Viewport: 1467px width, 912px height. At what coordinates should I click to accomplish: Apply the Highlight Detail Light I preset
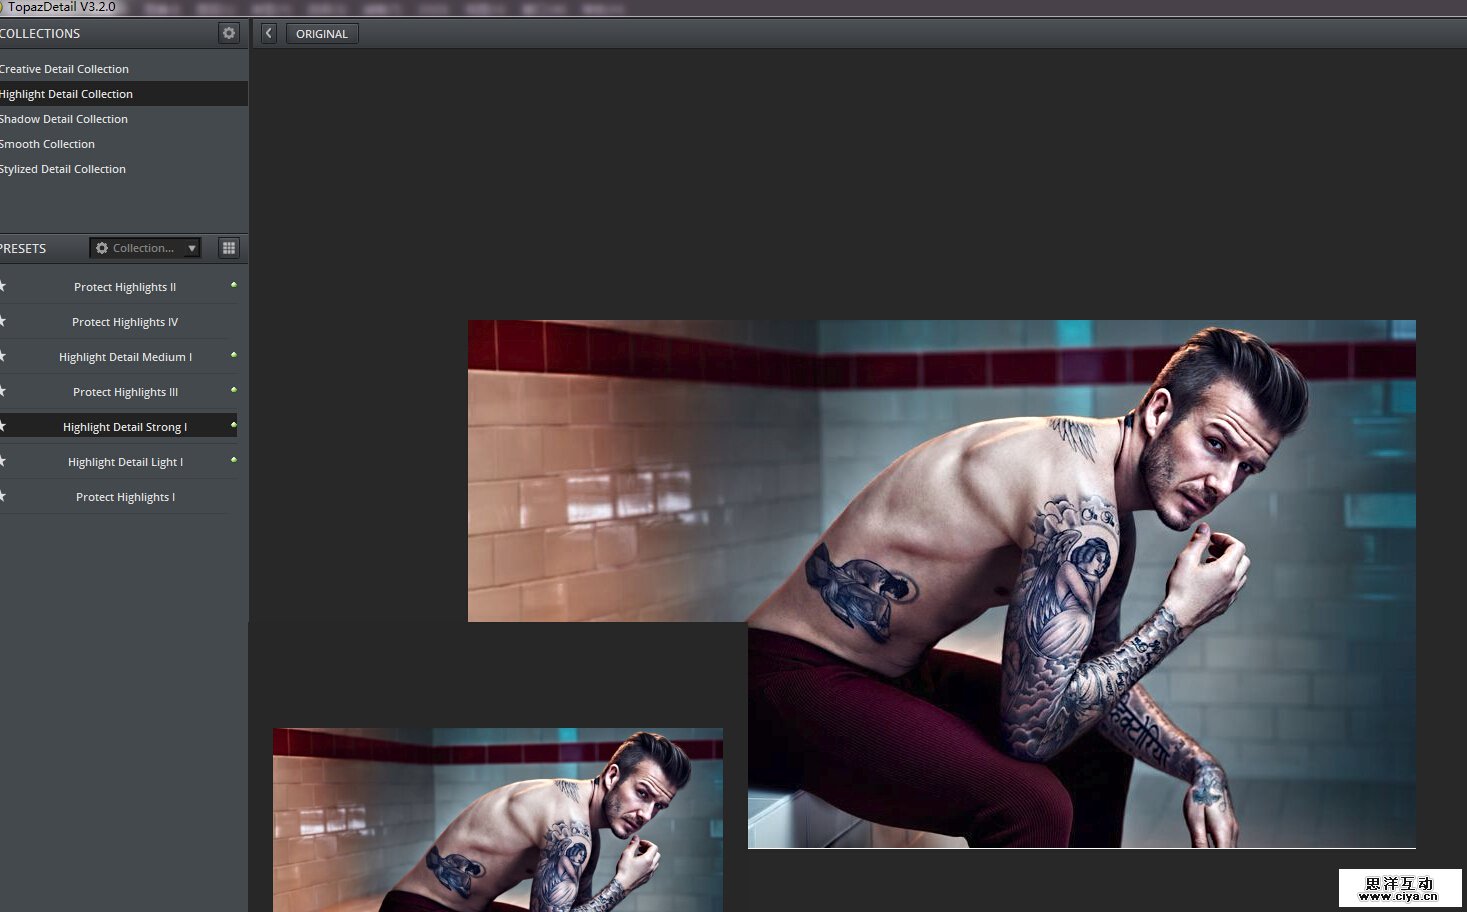[x=125, y=462]
